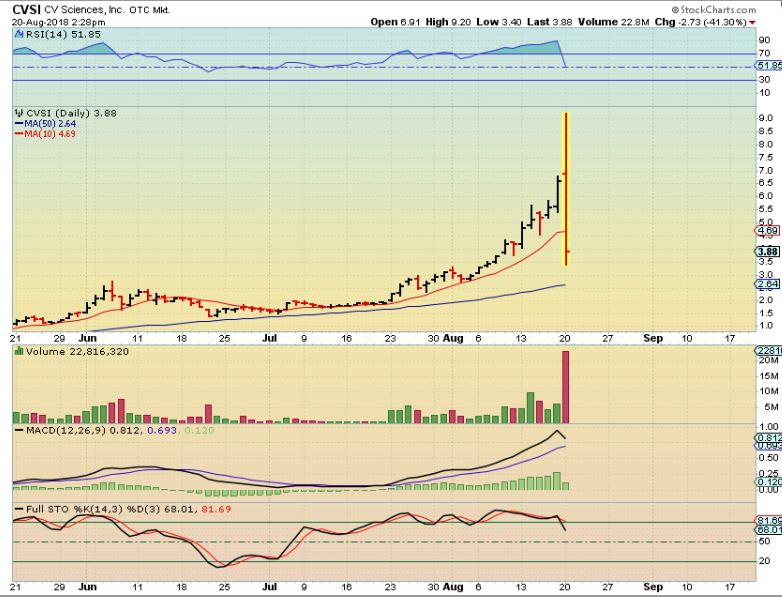This screenshot has height=597, width=782.
Task: Click the RSI(14) indicator icon
Action: [x=19, y=34]
